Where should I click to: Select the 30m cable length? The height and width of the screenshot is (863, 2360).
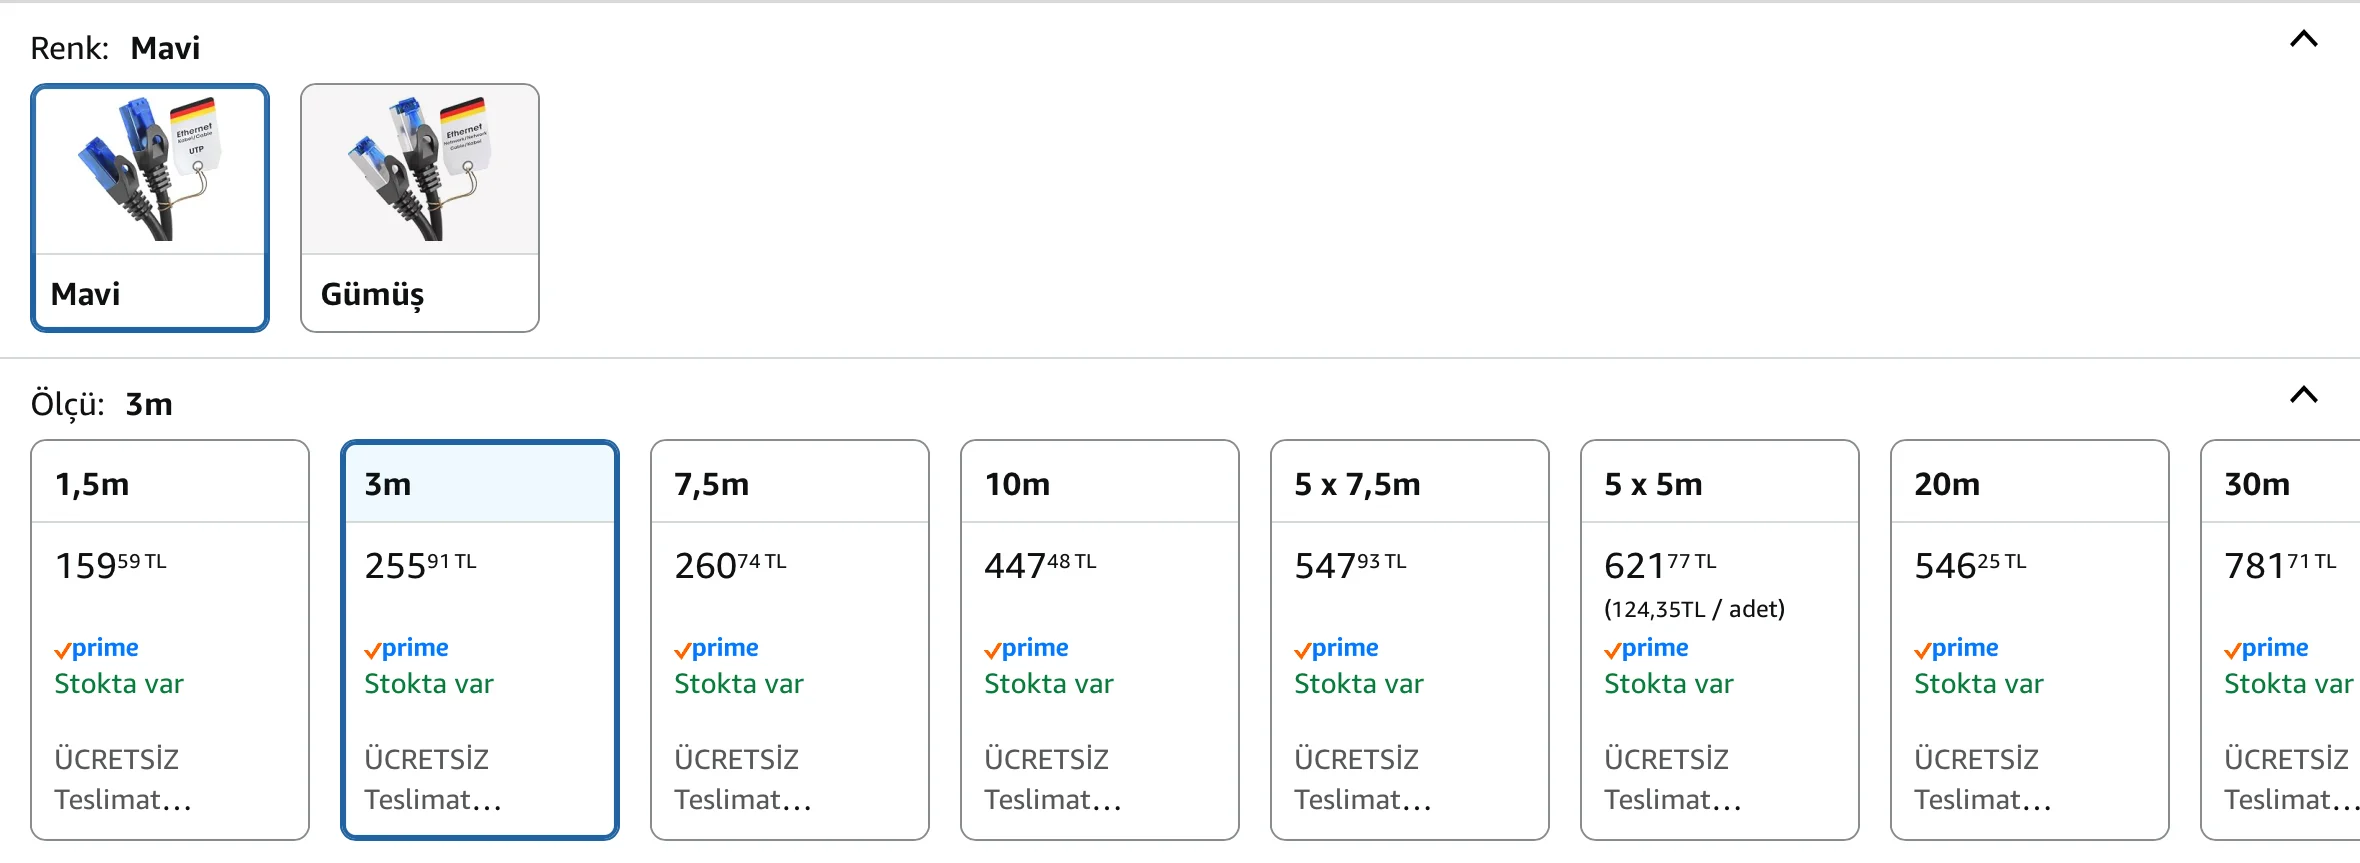pyautogui.click(x=2280, y=484)
